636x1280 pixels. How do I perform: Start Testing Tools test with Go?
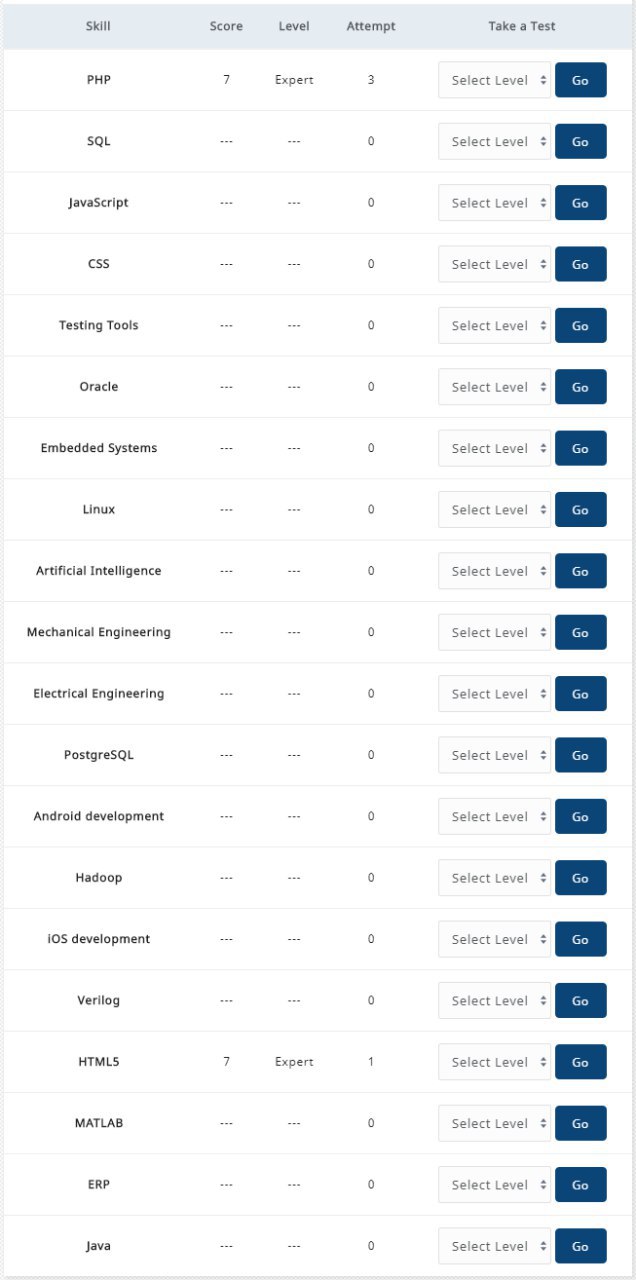(x=580, y=326)
